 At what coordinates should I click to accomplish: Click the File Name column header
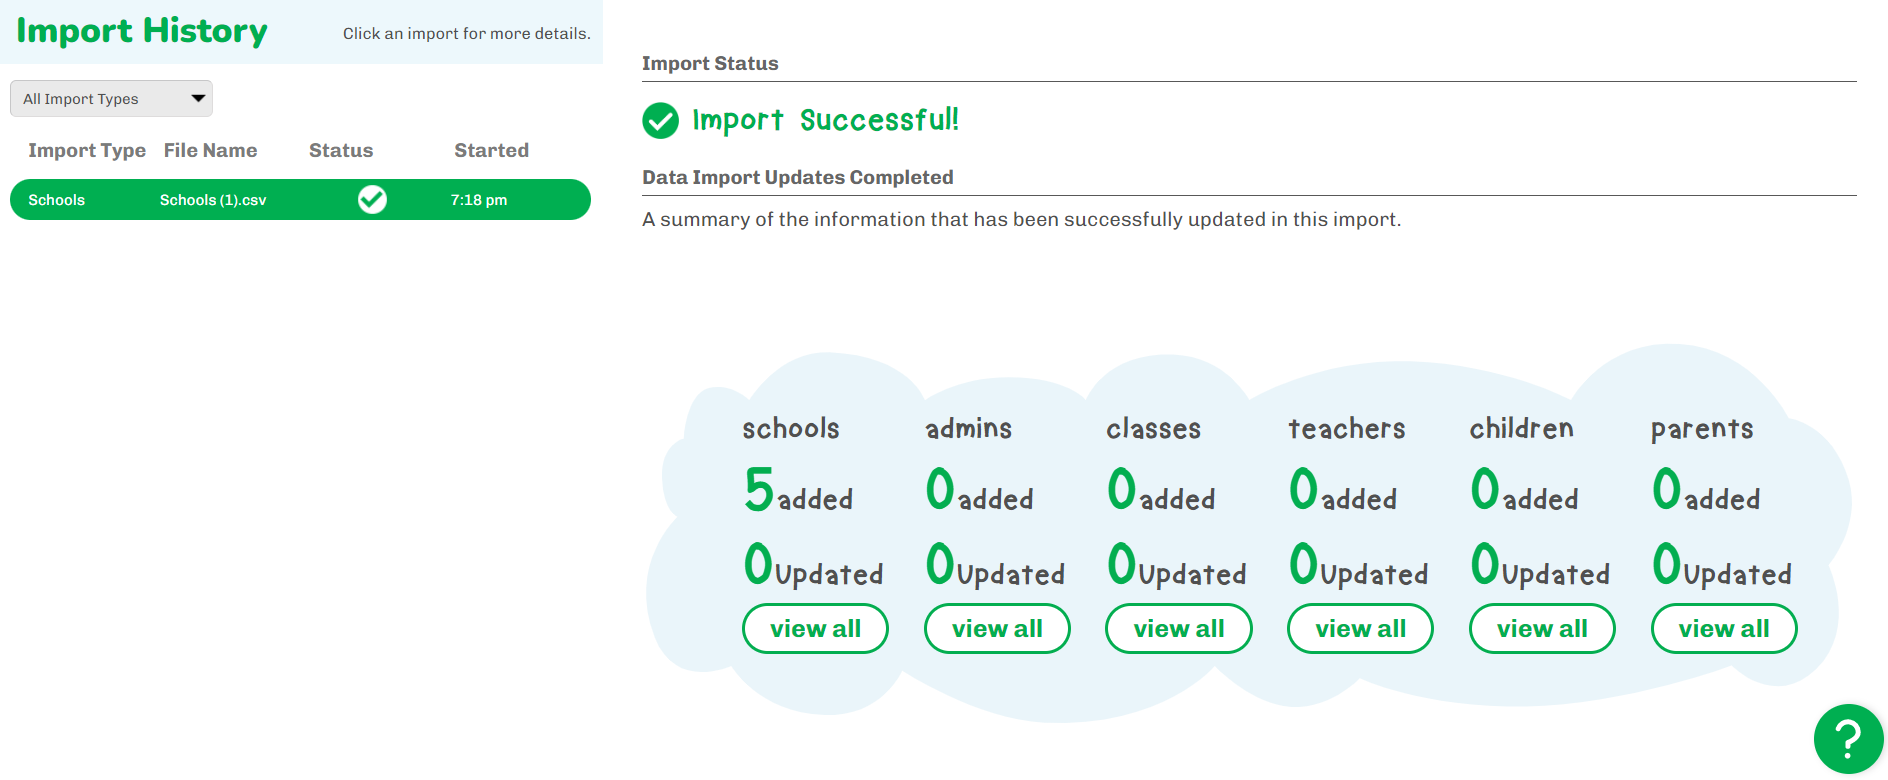[210, 150]
